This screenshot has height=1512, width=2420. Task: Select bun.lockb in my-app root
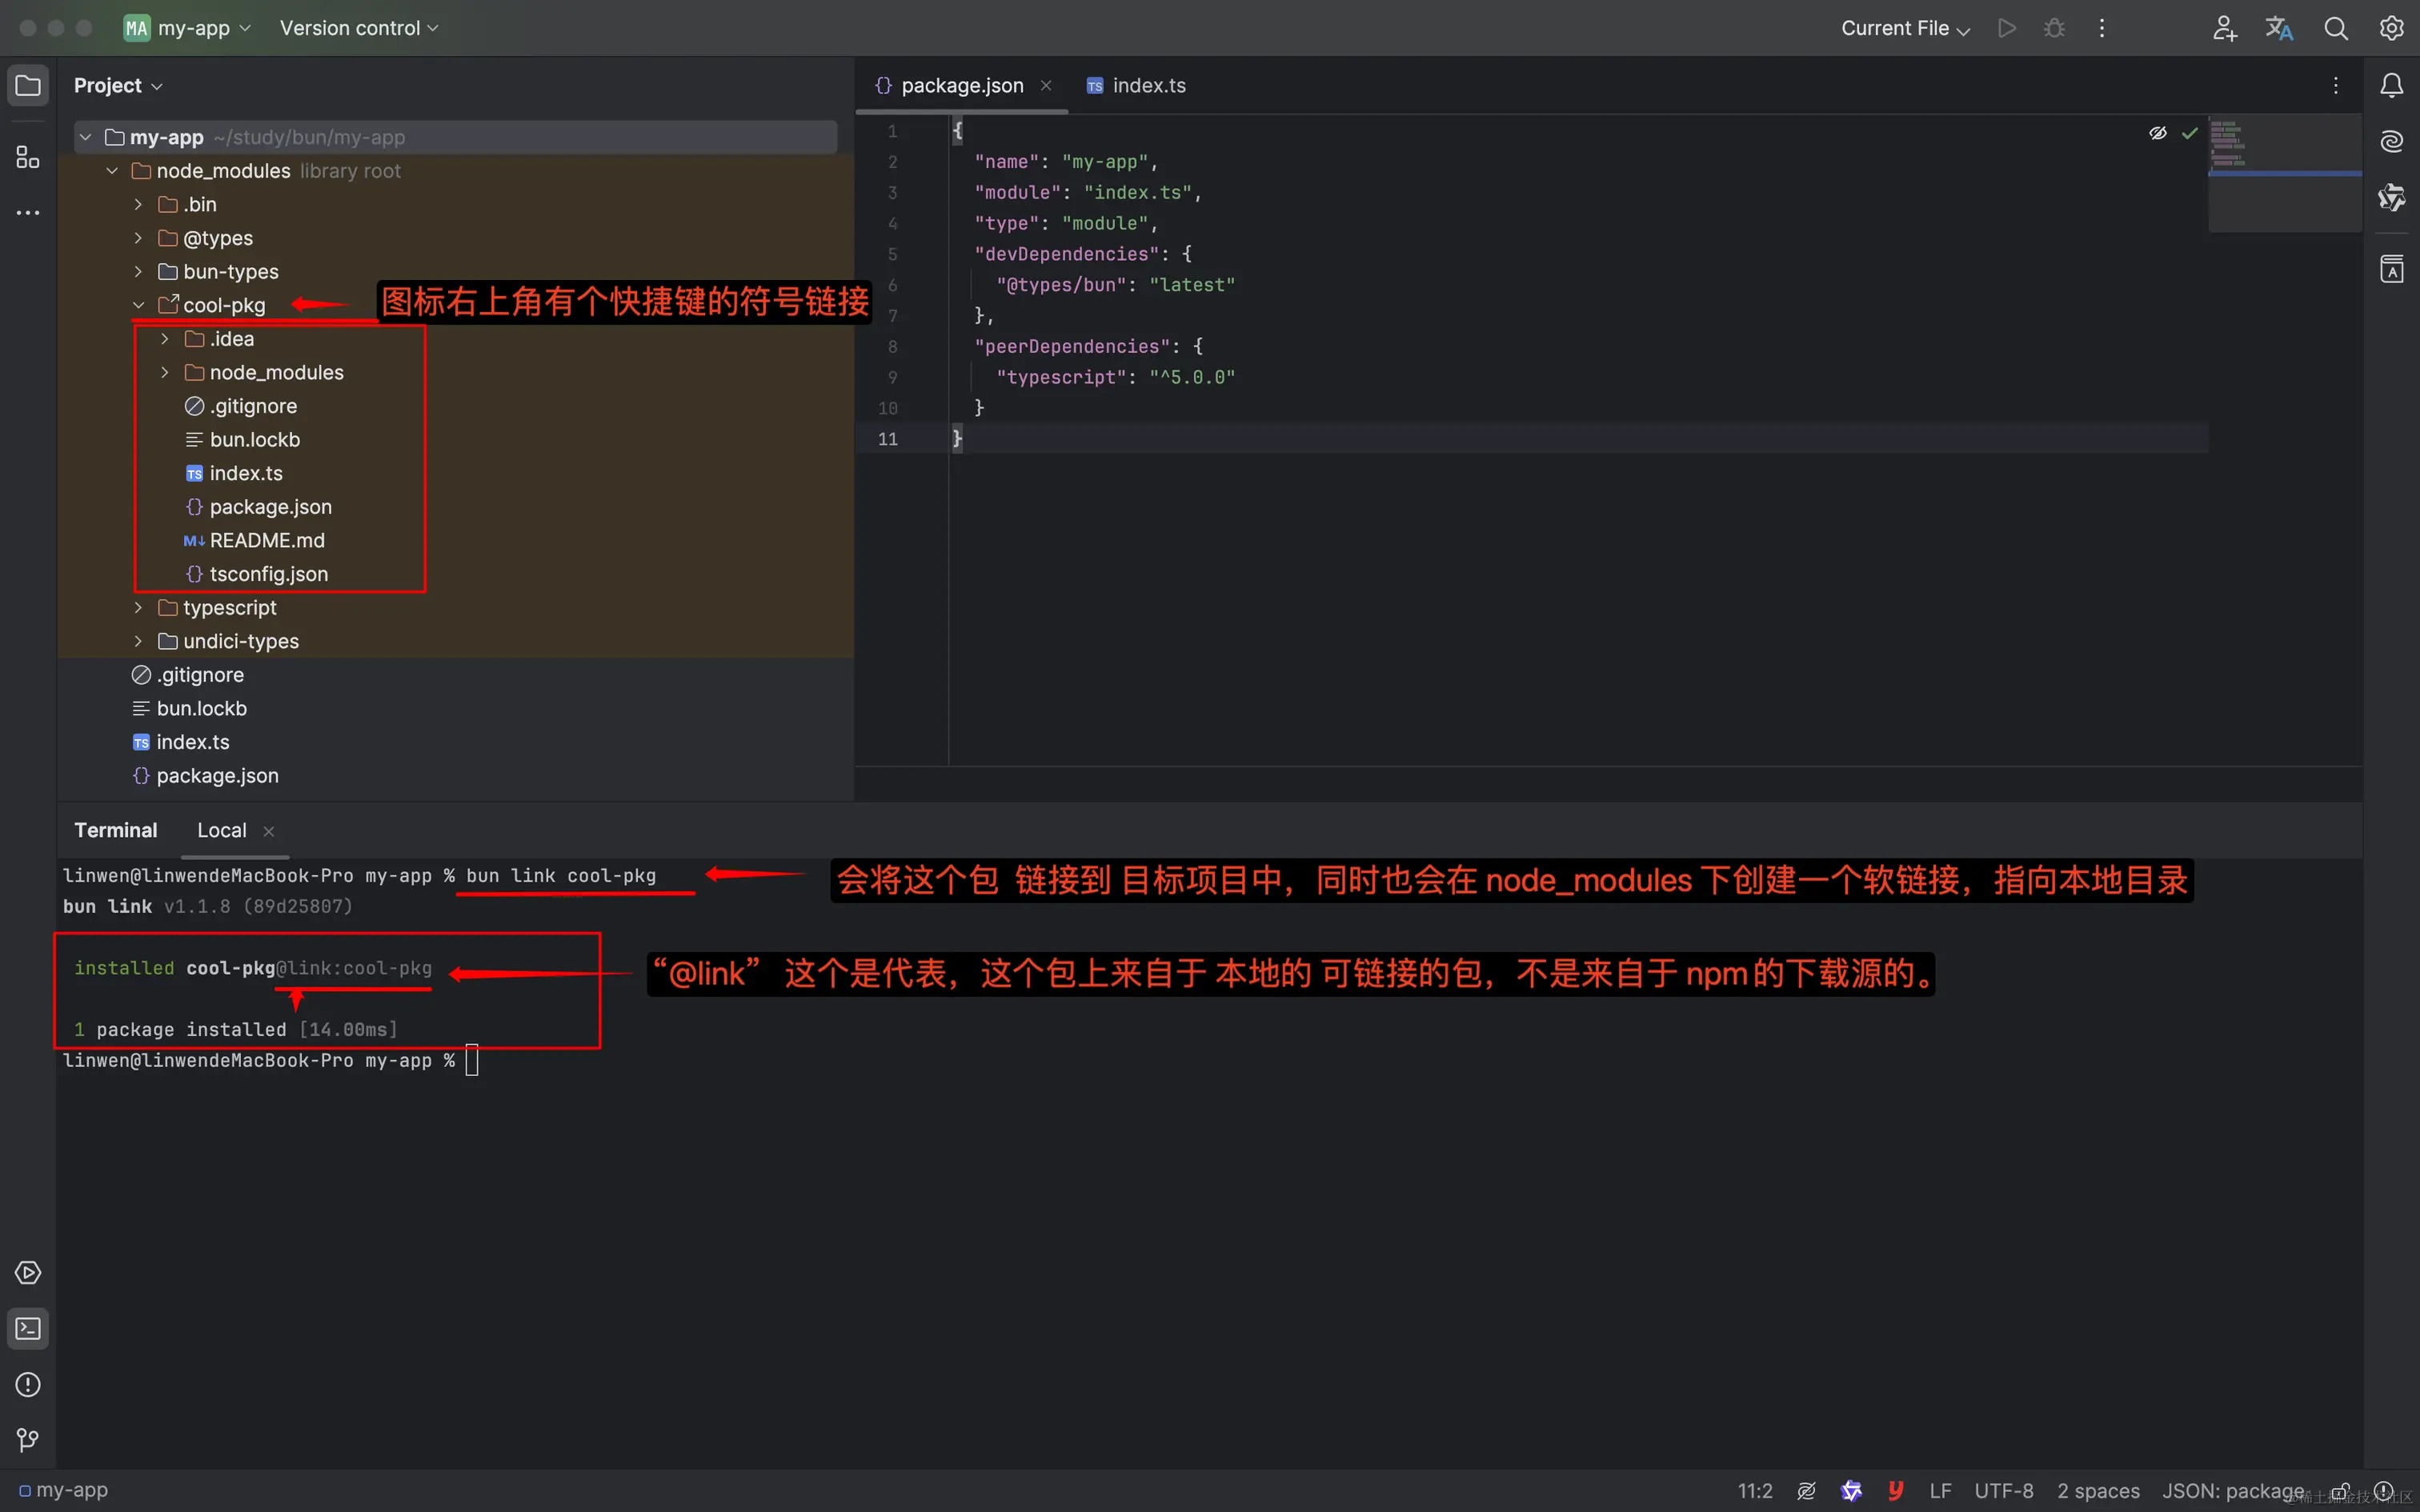point(190,709)
